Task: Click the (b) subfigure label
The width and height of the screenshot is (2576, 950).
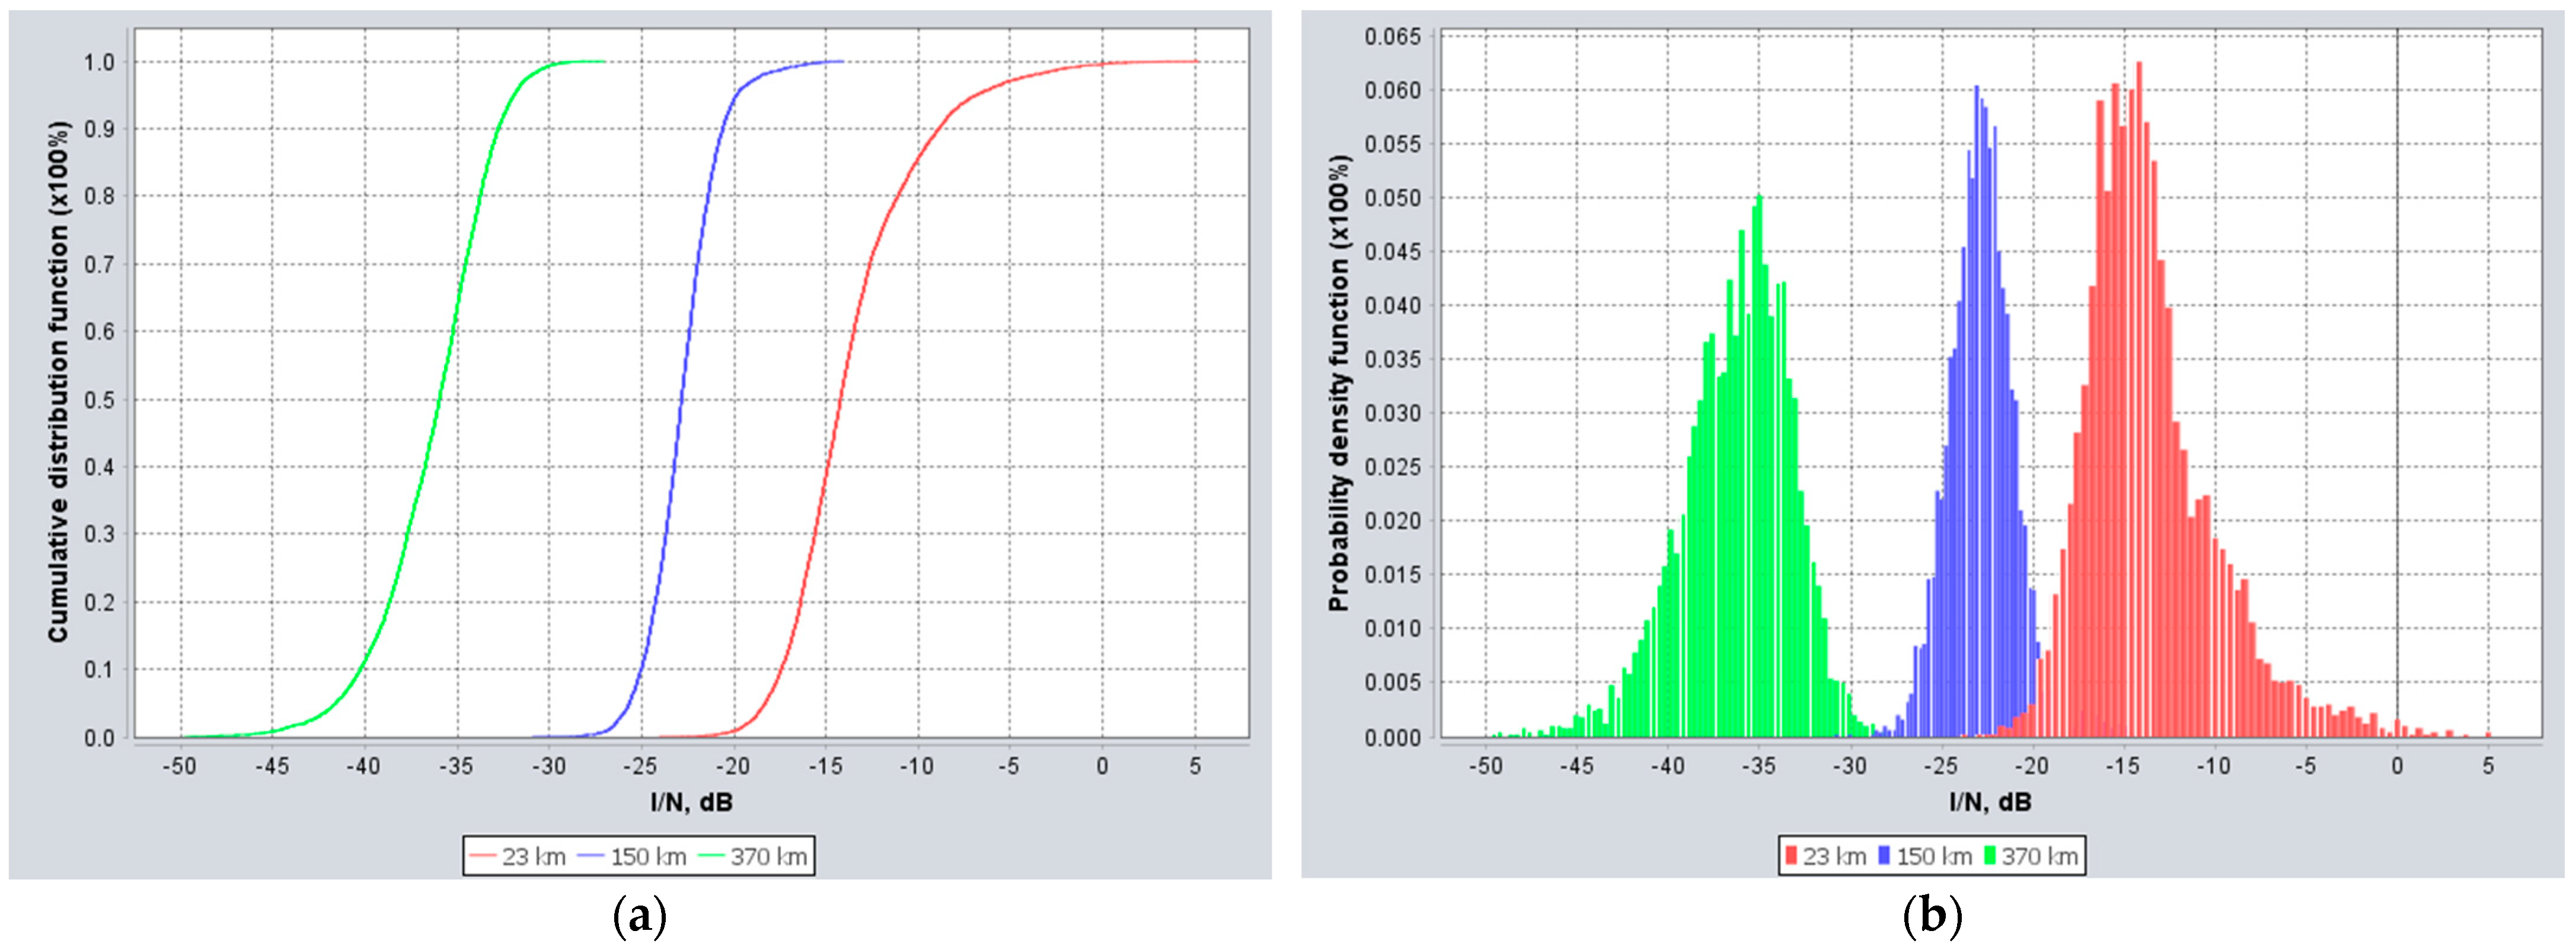Action: [x=1933, y=915]
